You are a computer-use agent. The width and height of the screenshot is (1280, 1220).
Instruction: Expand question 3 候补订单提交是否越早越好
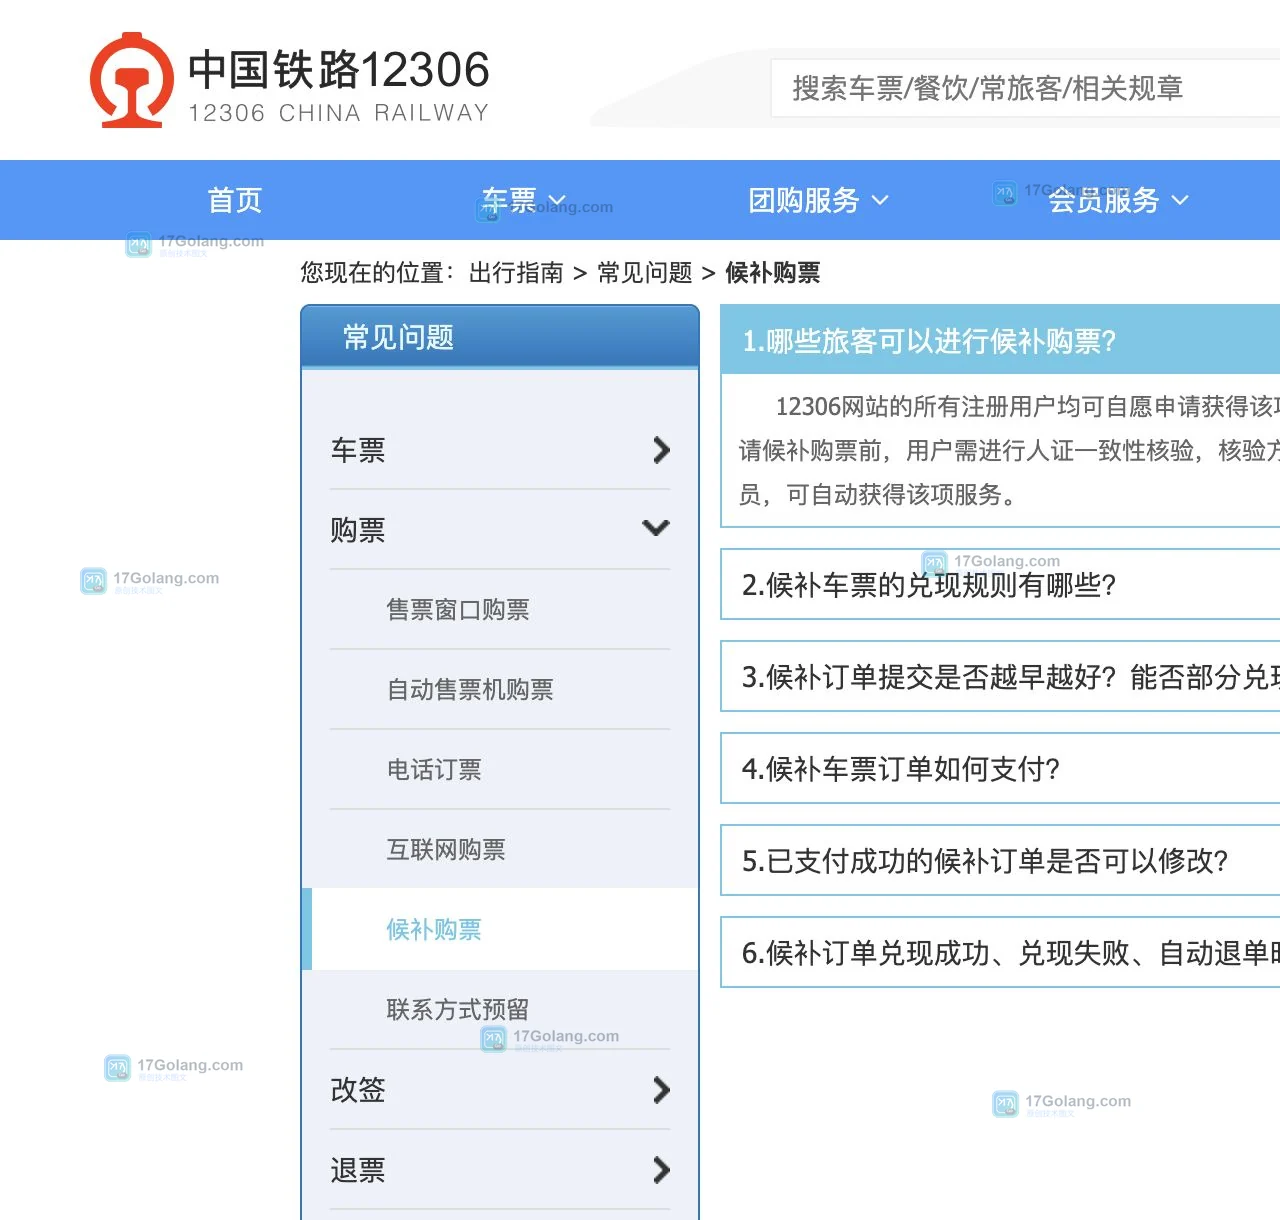click(1000, 676)
